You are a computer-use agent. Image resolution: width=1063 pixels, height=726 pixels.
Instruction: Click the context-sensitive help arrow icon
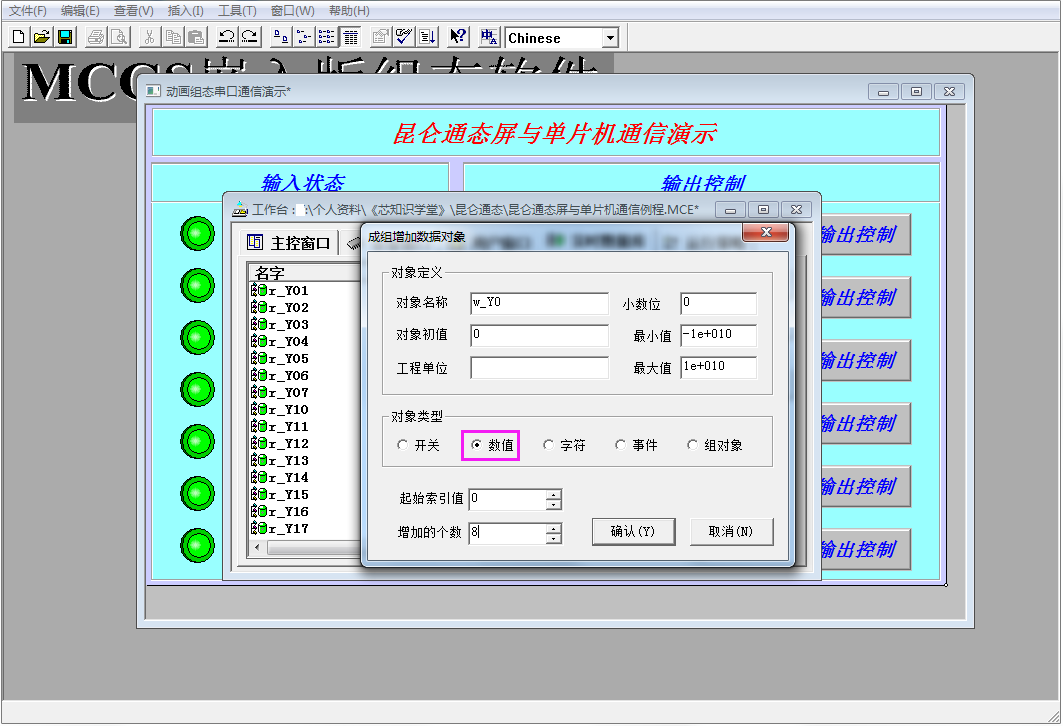click(458, 36)
